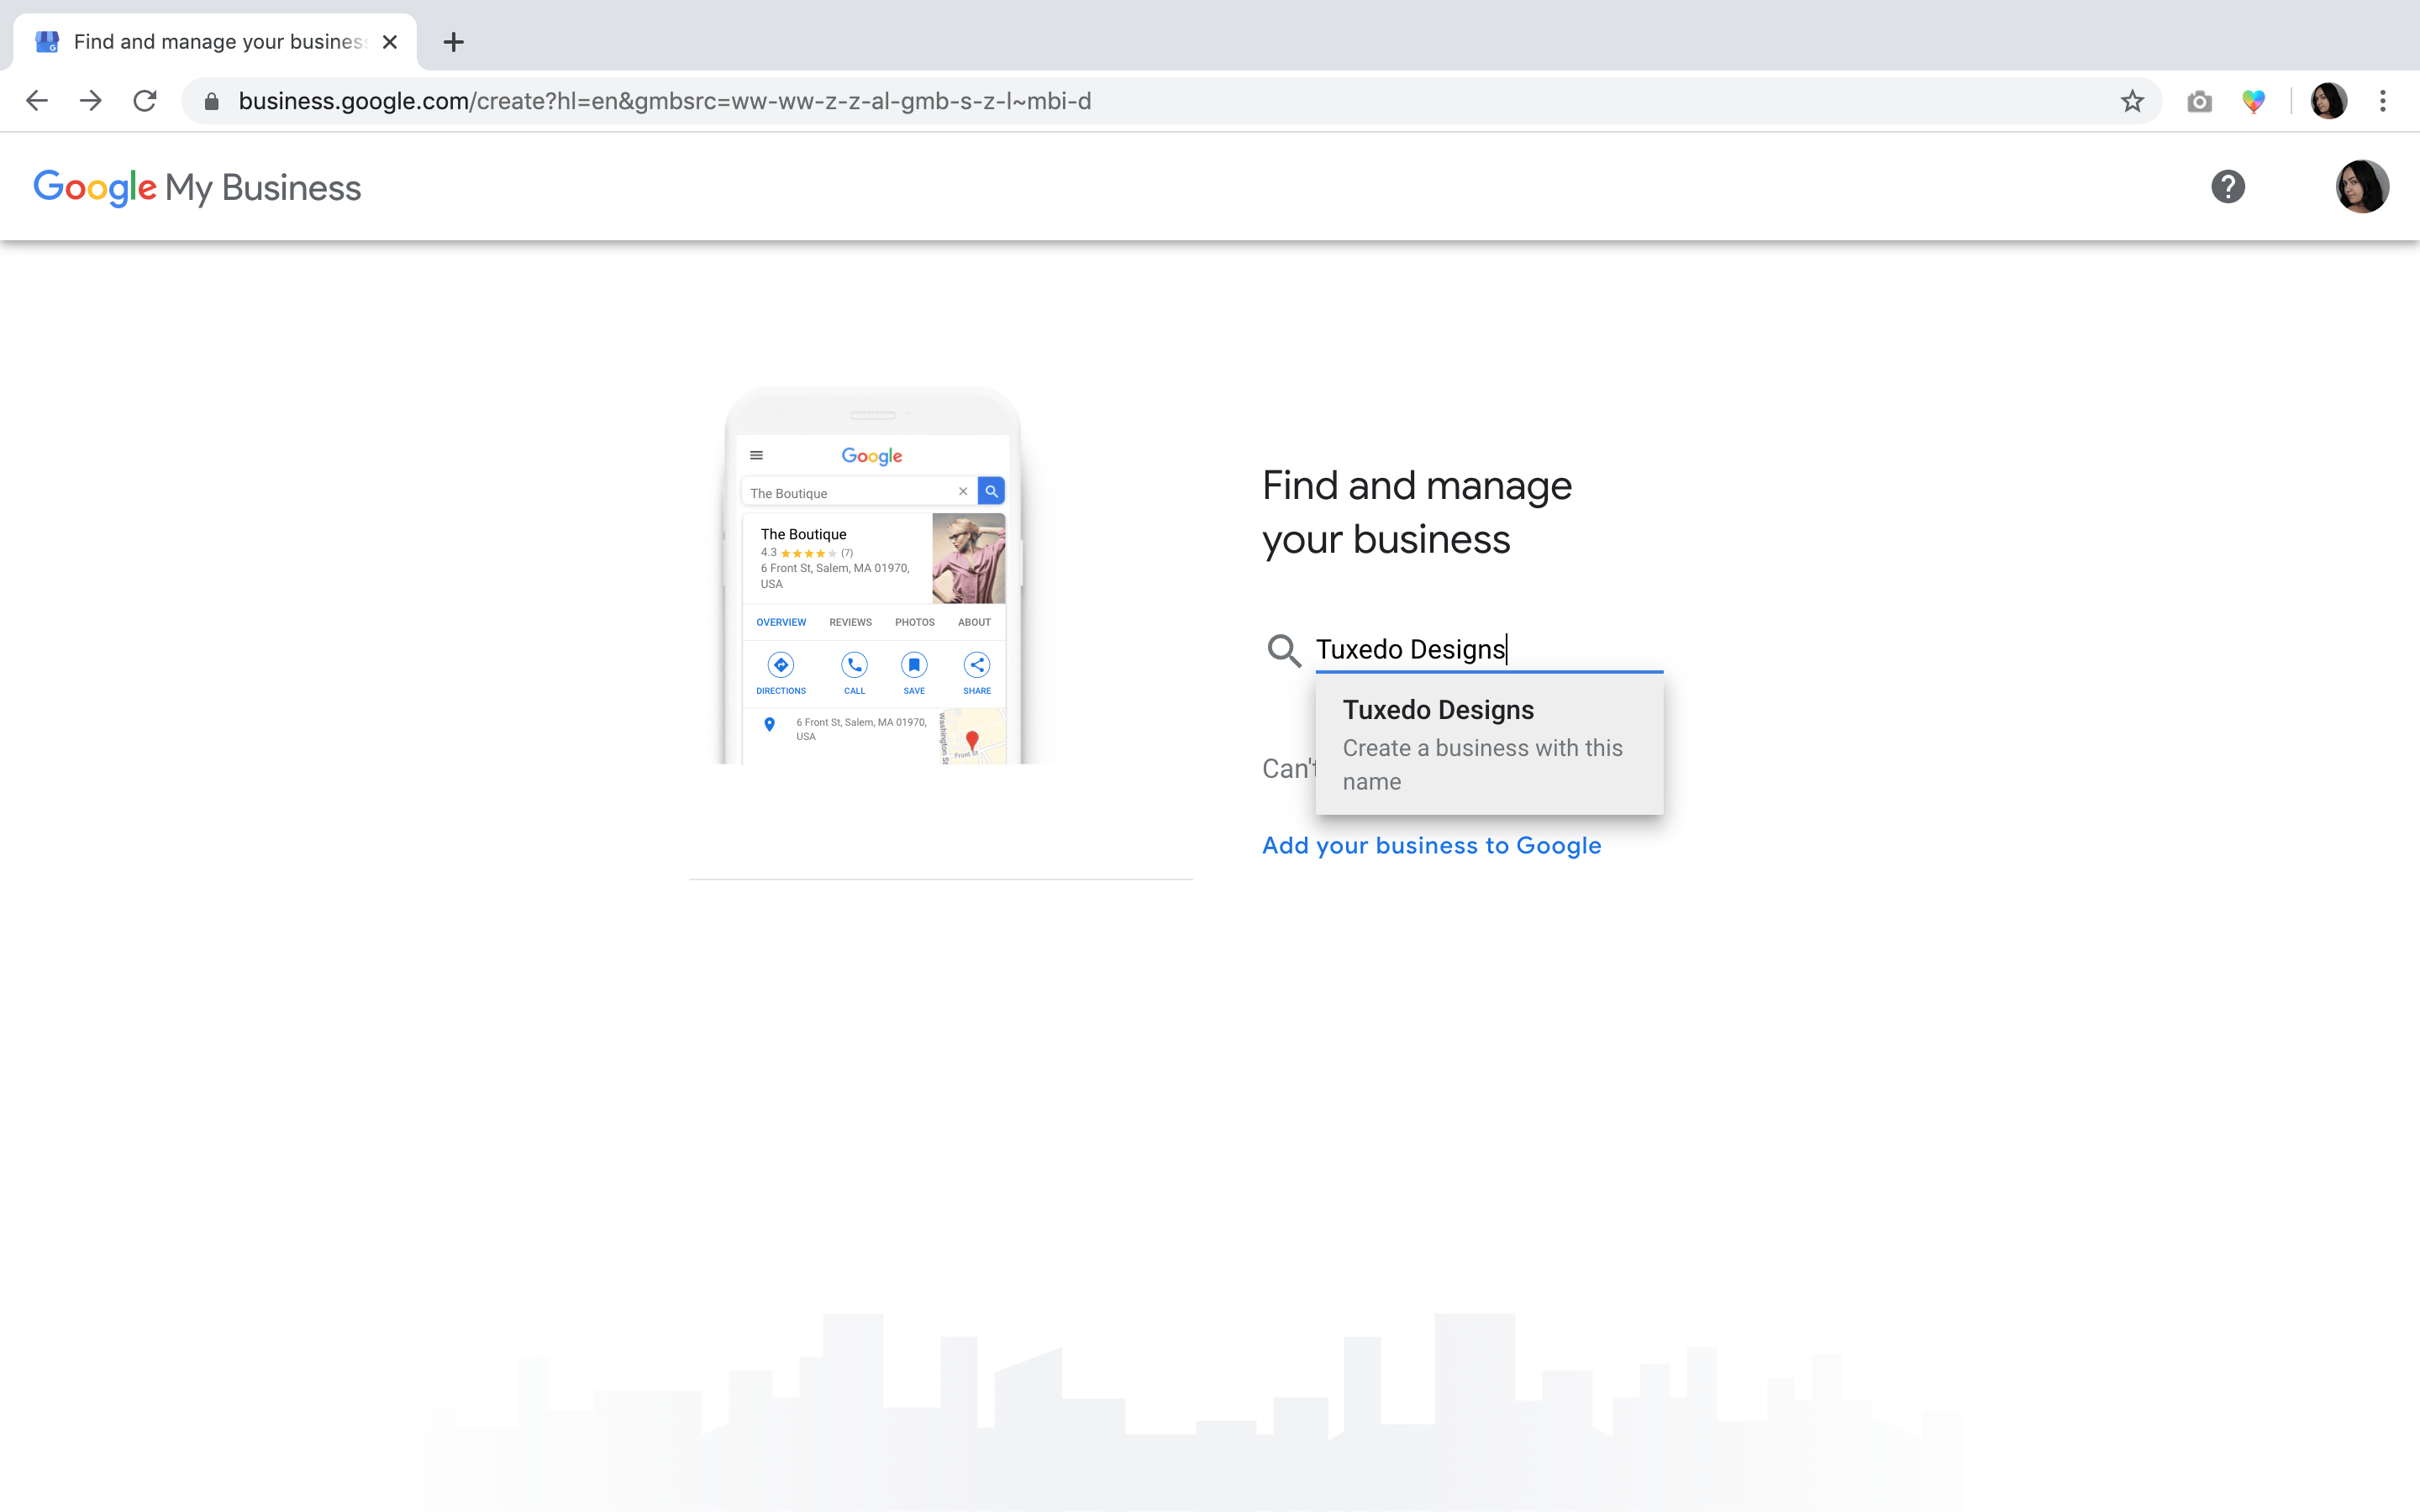Open Chrome's three-dot menu

pos(2383,101)
